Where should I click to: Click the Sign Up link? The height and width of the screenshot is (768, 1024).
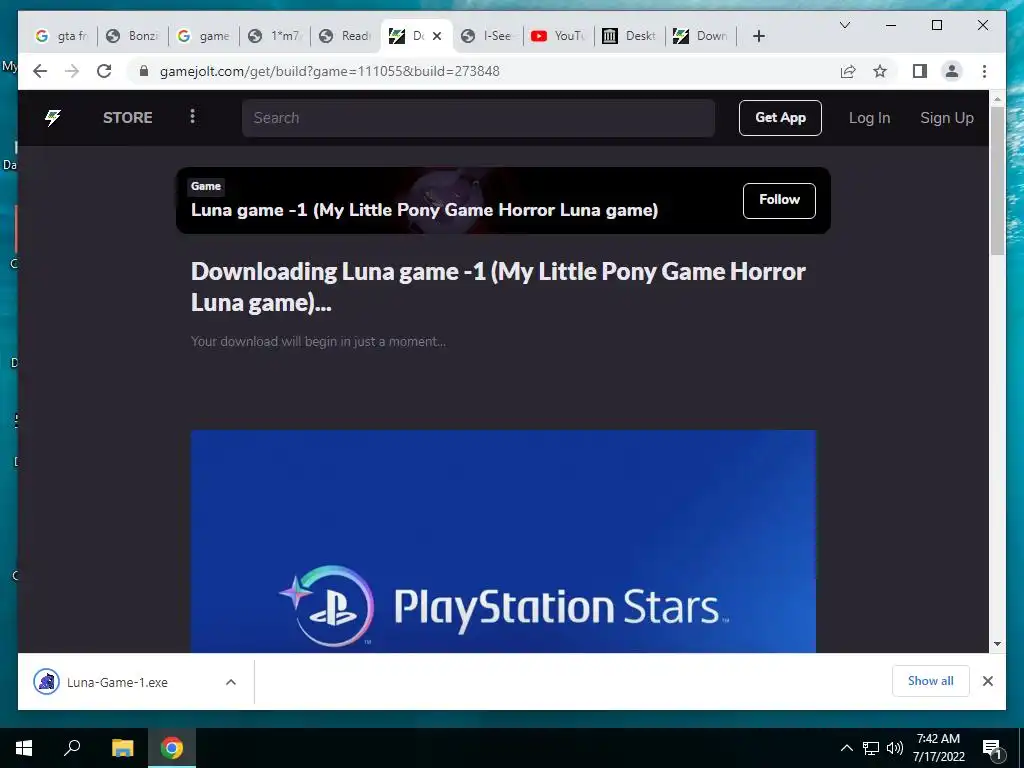946,118
